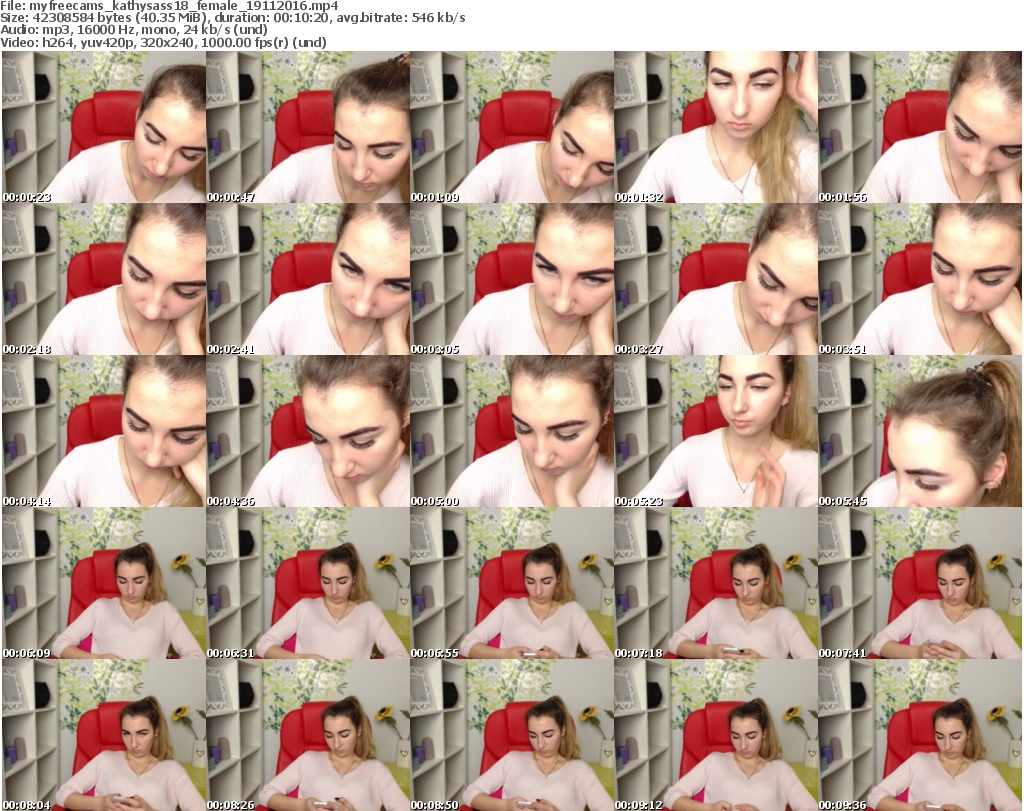Choose the thumbnail stamped 00:09:36
Viewport: 1024px width, 811px height.
pos(920,735)
